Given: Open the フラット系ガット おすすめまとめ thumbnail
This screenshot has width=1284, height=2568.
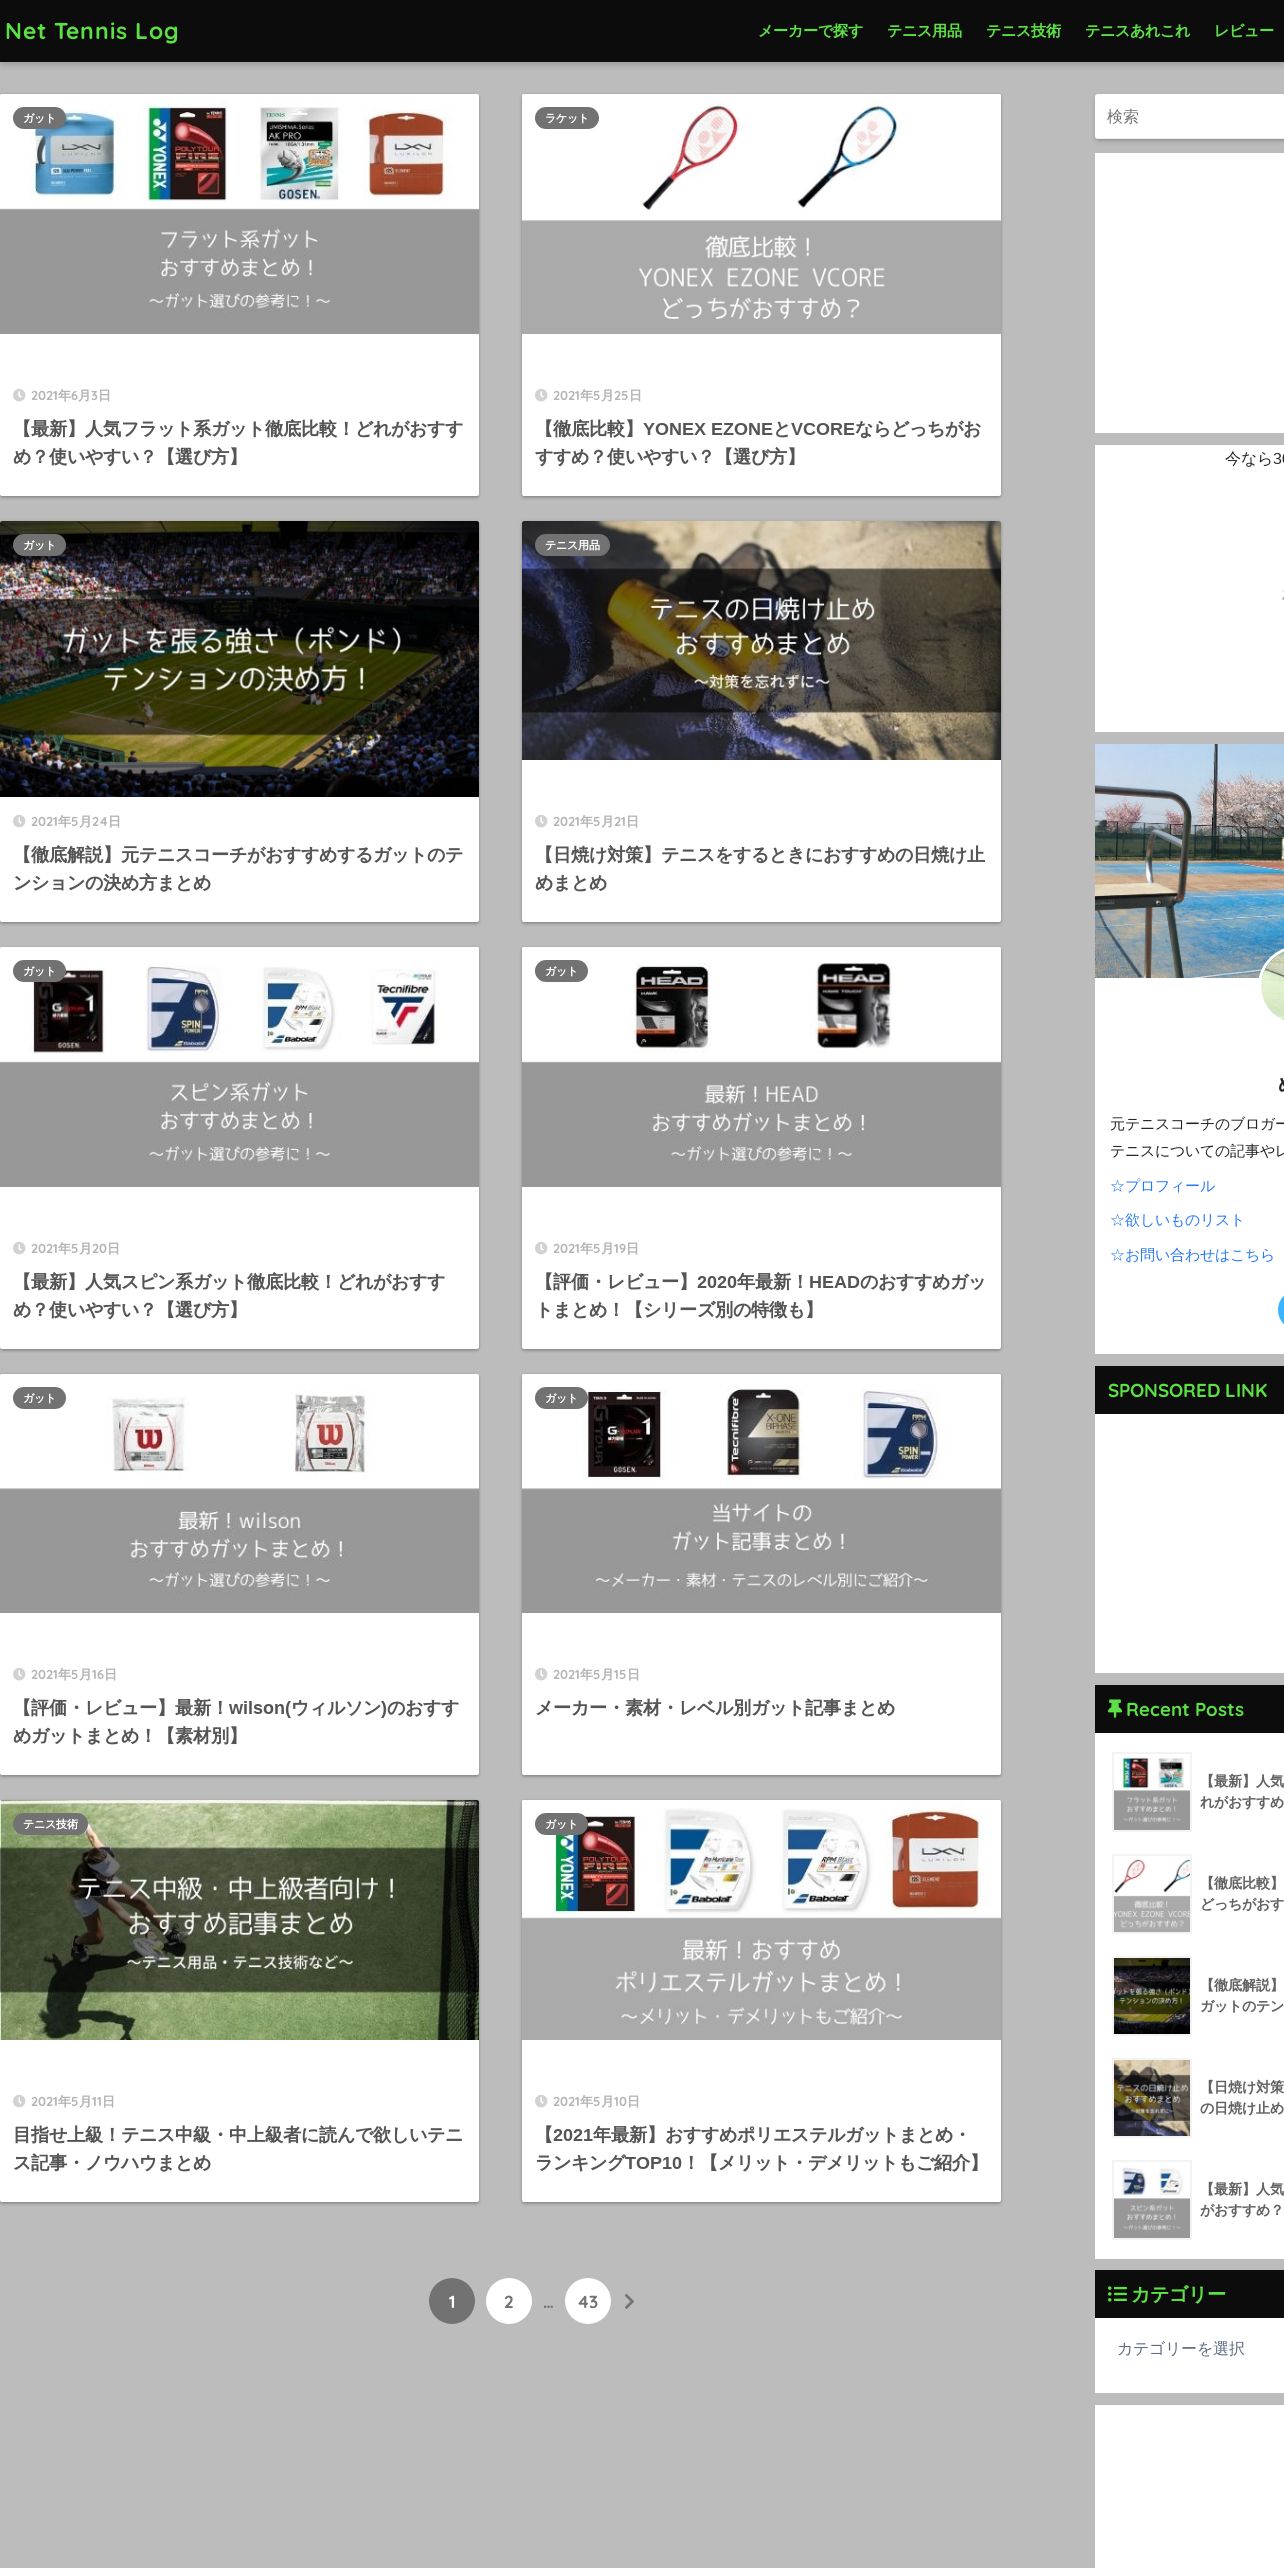Looking at the screenshot, I should coord(239,214).
